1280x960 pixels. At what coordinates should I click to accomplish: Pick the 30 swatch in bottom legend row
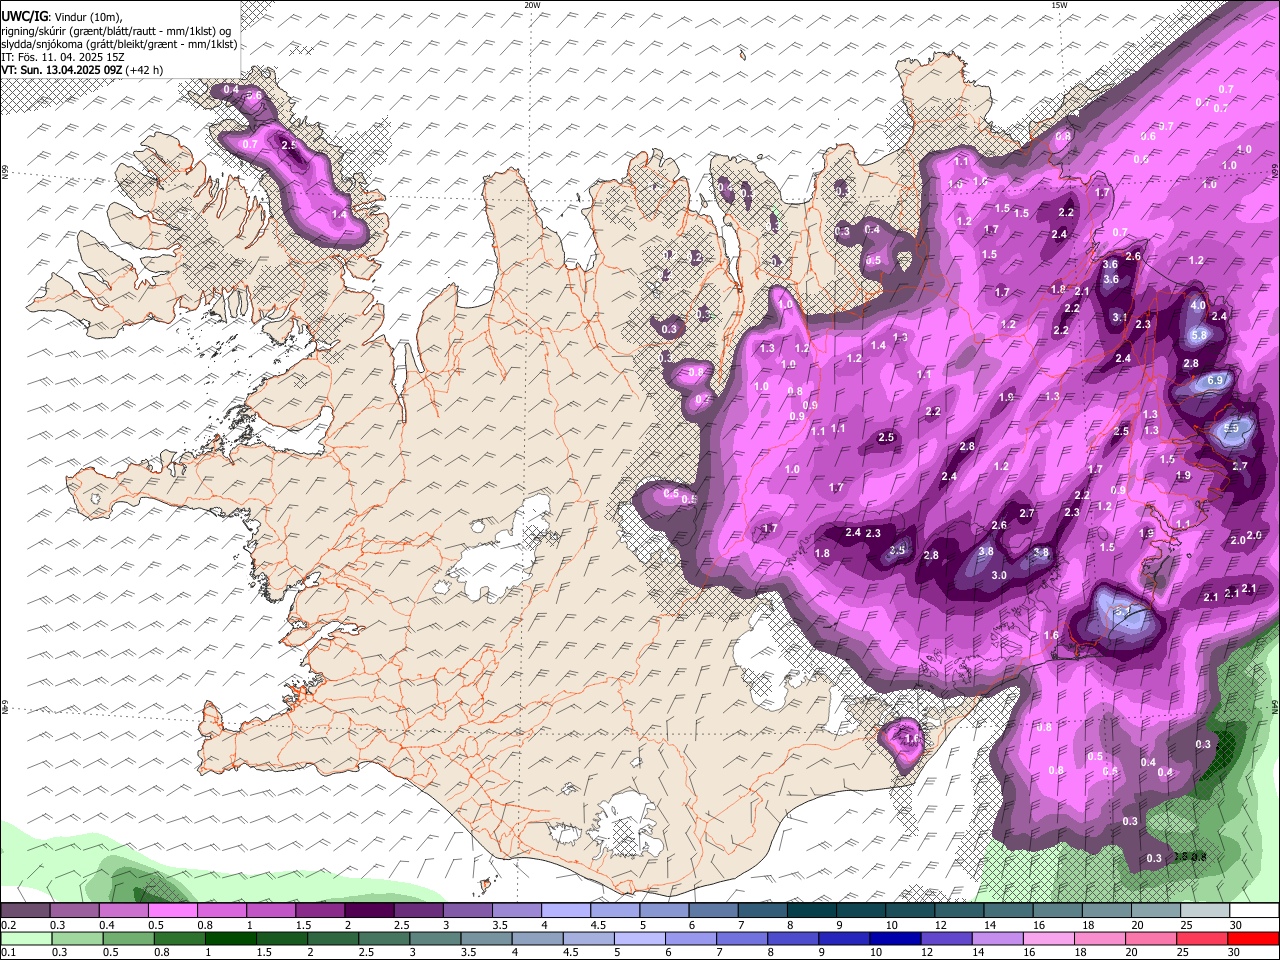(x=1254, y=939)
